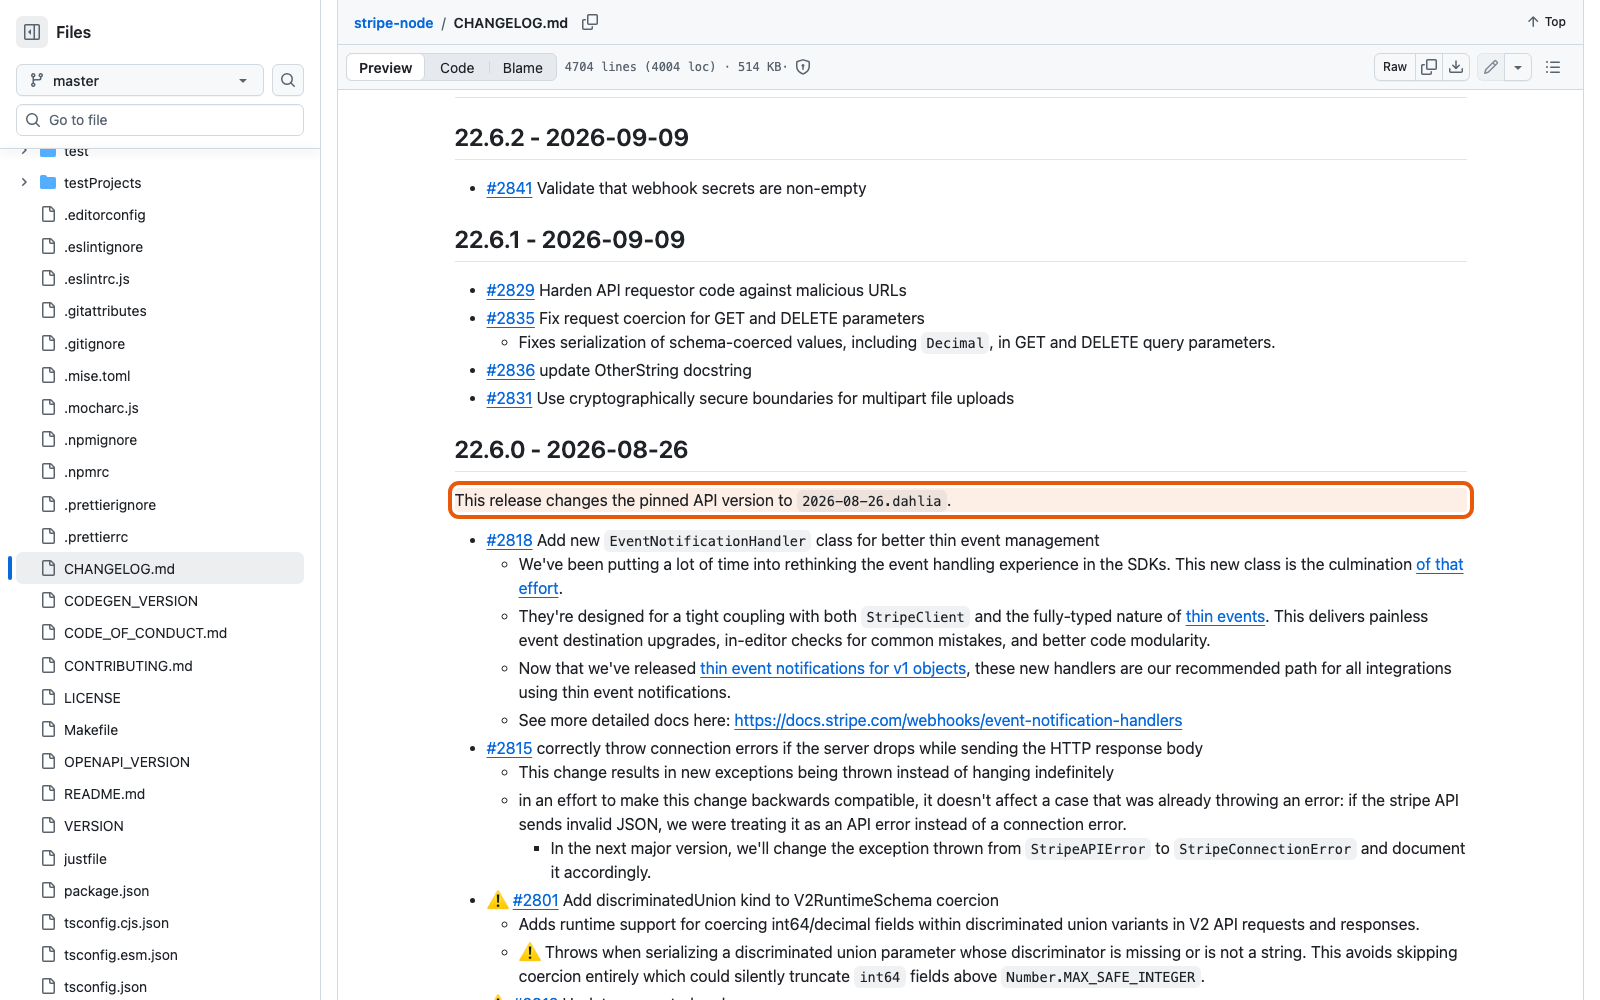Viewport: 1600px width, 1000px height.
Task: Open pull request #2818 link
Action: click(509, 540)
